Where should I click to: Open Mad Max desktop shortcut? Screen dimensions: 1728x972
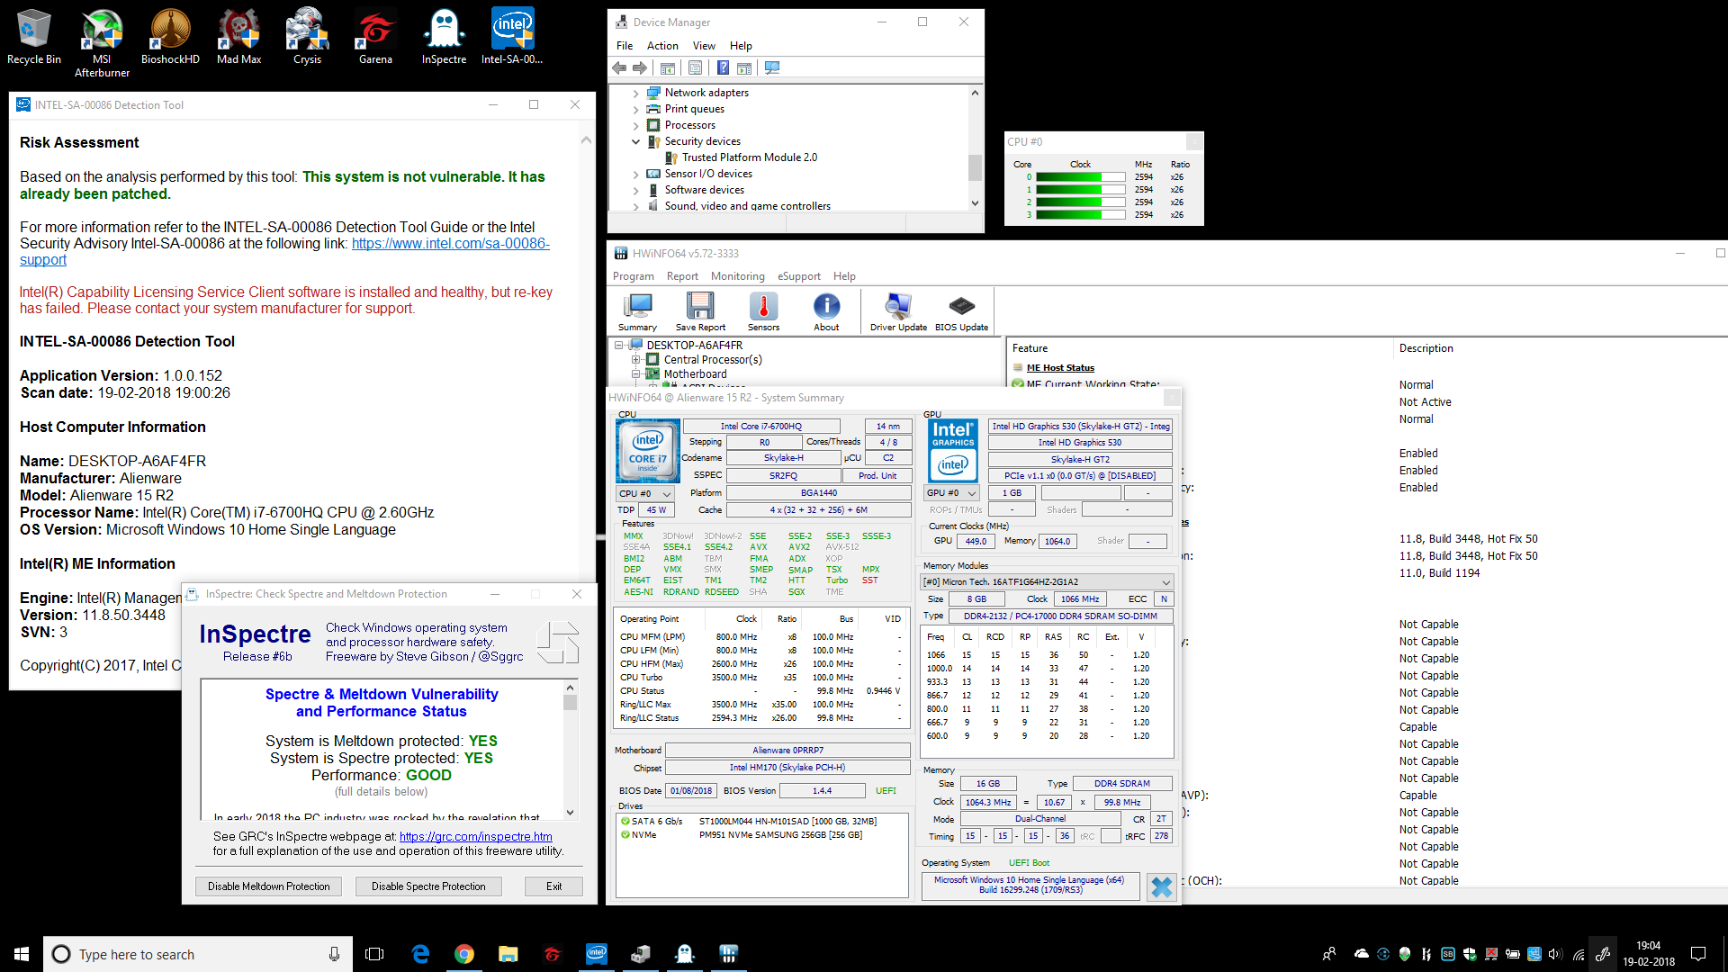tap(239, 37)
